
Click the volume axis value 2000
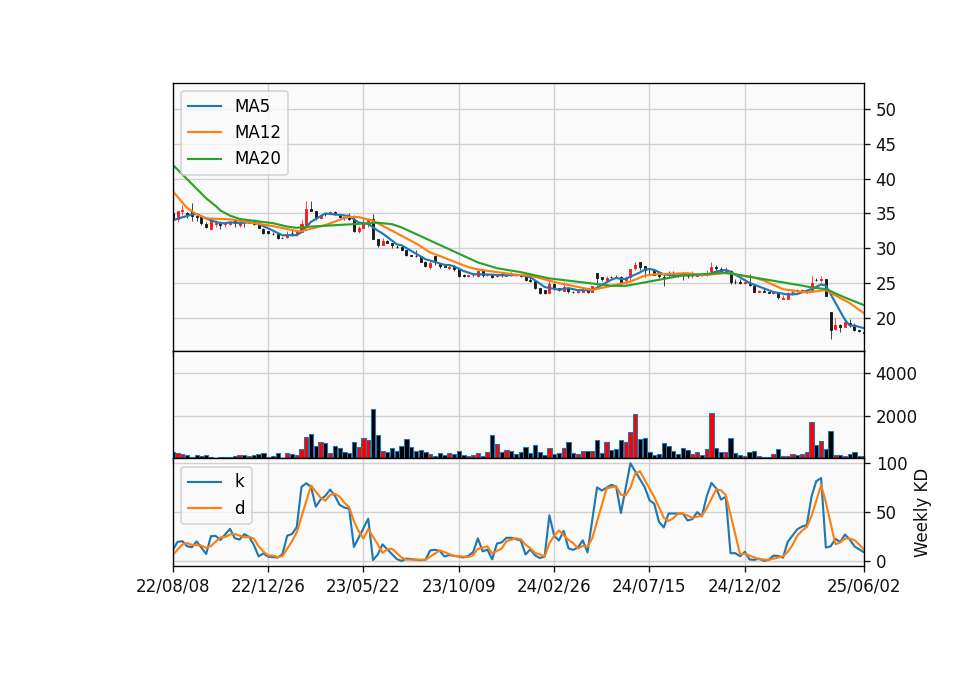896,417
